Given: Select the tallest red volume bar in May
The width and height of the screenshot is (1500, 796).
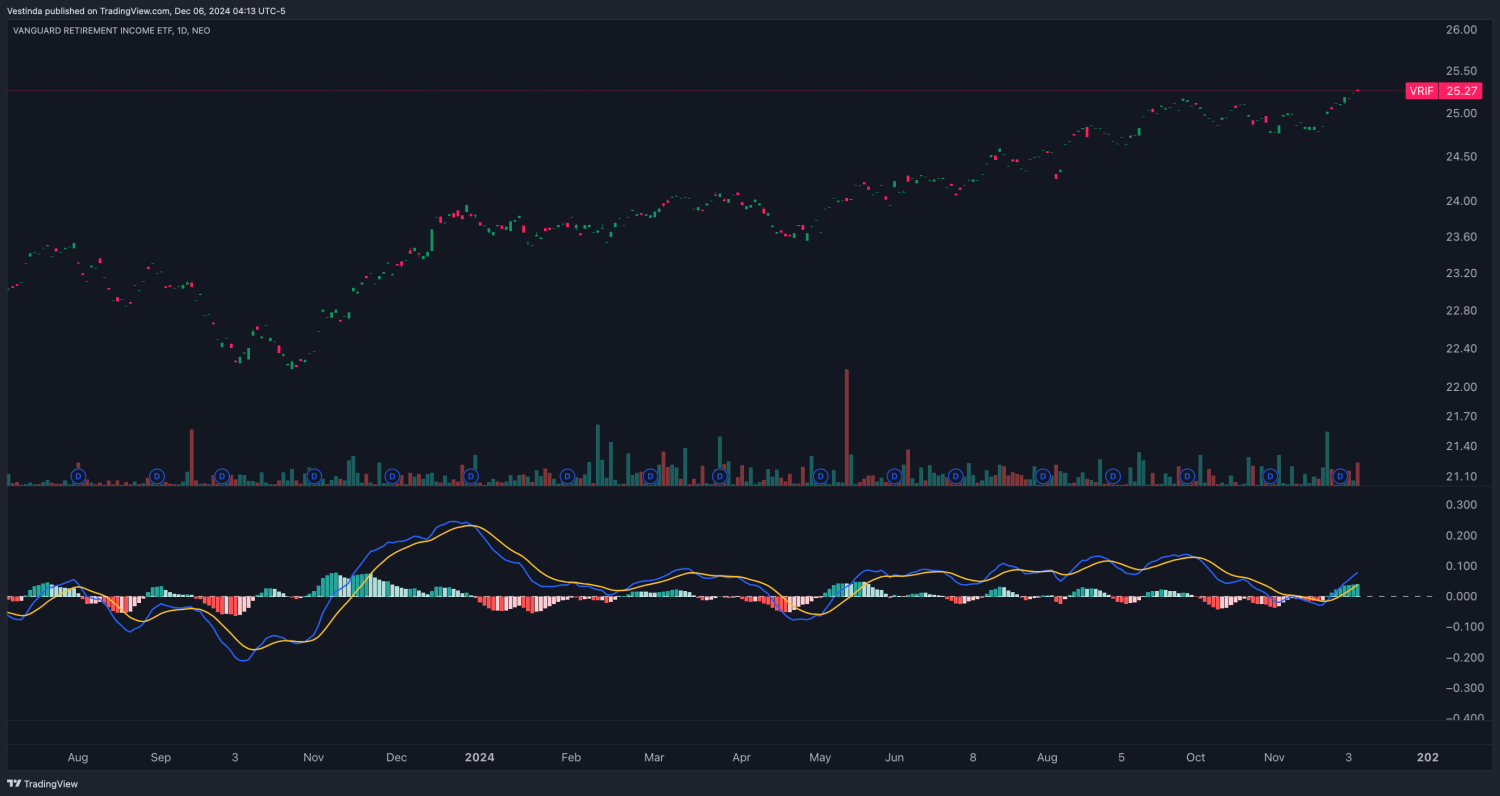Looking at the screenshot, I should point(846,427).
